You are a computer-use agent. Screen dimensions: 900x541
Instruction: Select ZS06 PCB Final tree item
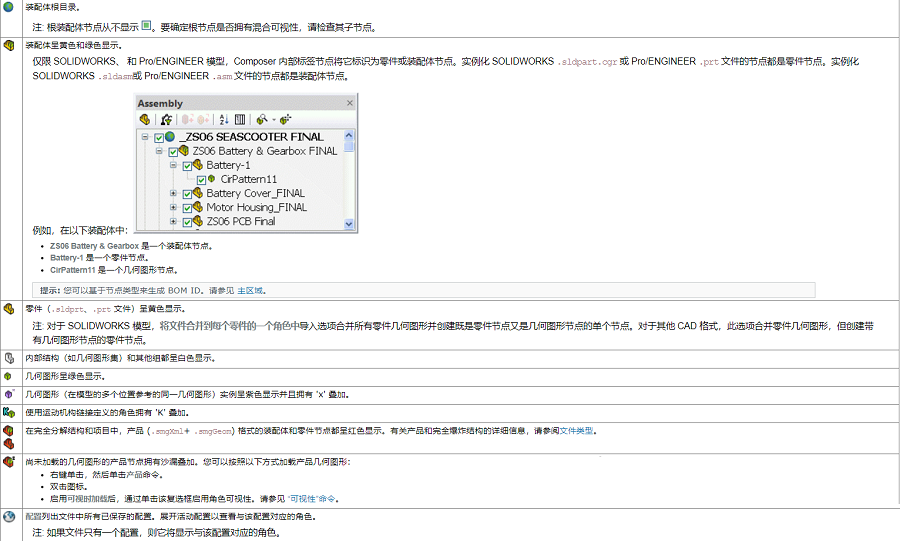240,222
